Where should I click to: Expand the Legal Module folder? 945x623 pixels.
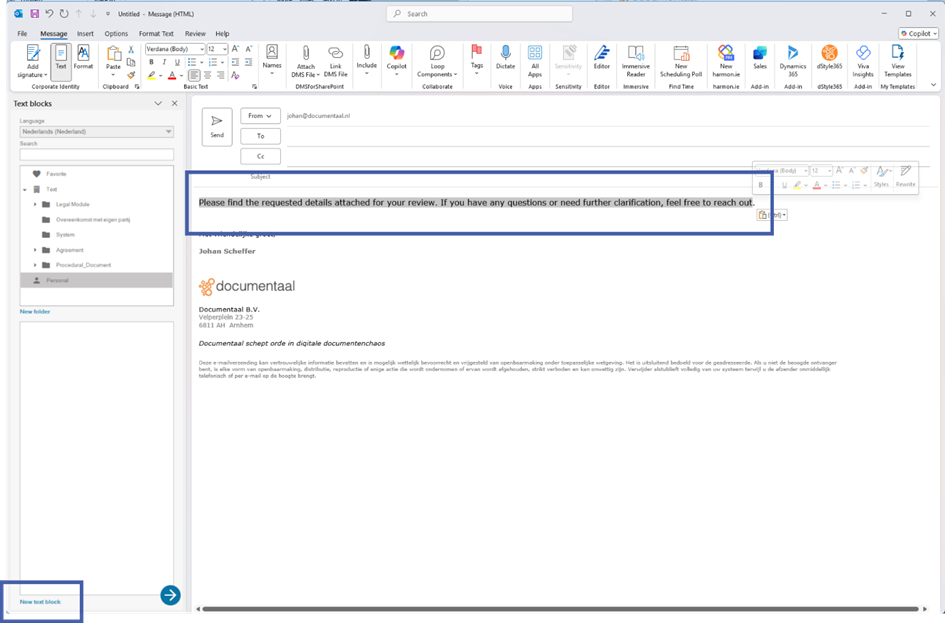tap(35, 204)
